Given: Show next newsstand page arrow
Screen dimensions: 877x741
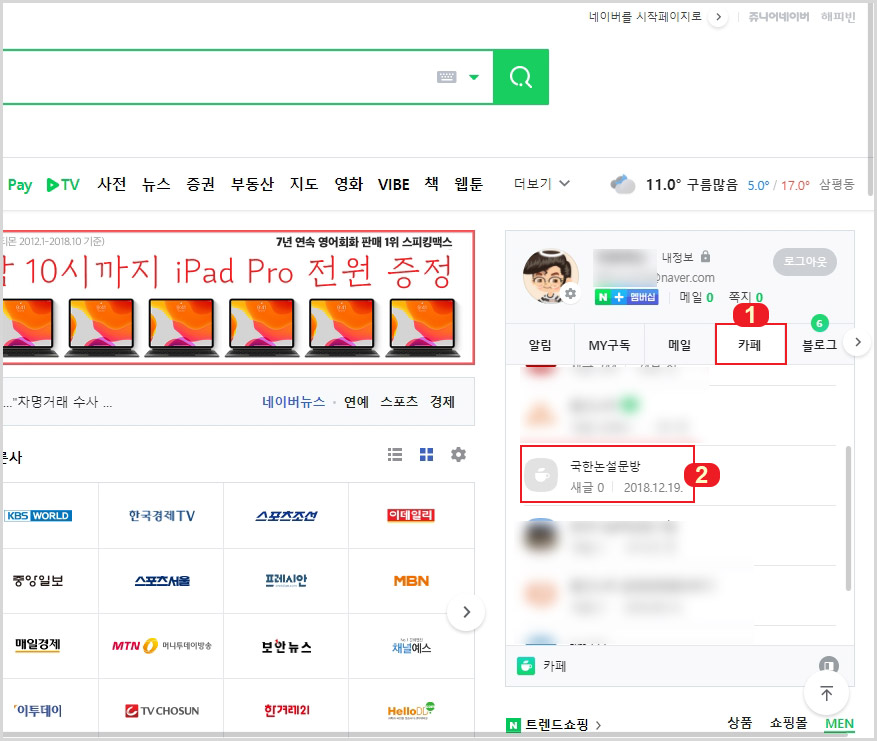Looking at the screenshot, I should pyautogui.click(x=466, y=612).
